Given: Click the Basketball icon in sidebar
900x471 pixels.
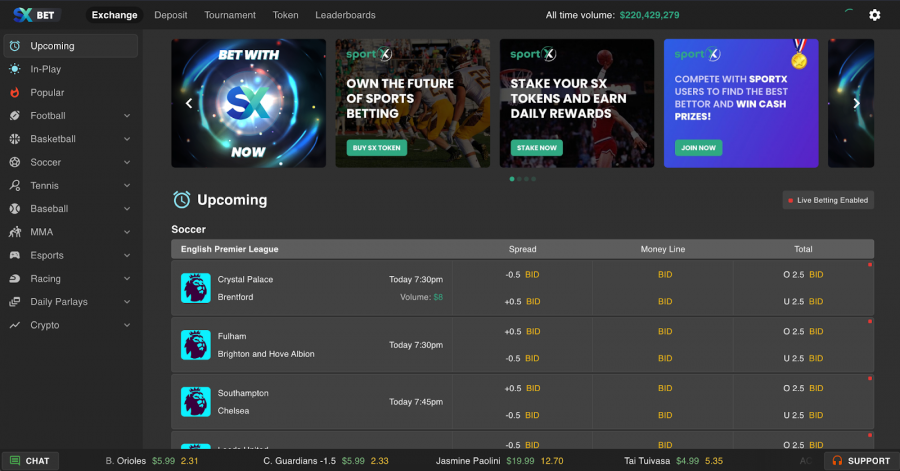Looking at the screenshot, I should click(x=15, y=139).
